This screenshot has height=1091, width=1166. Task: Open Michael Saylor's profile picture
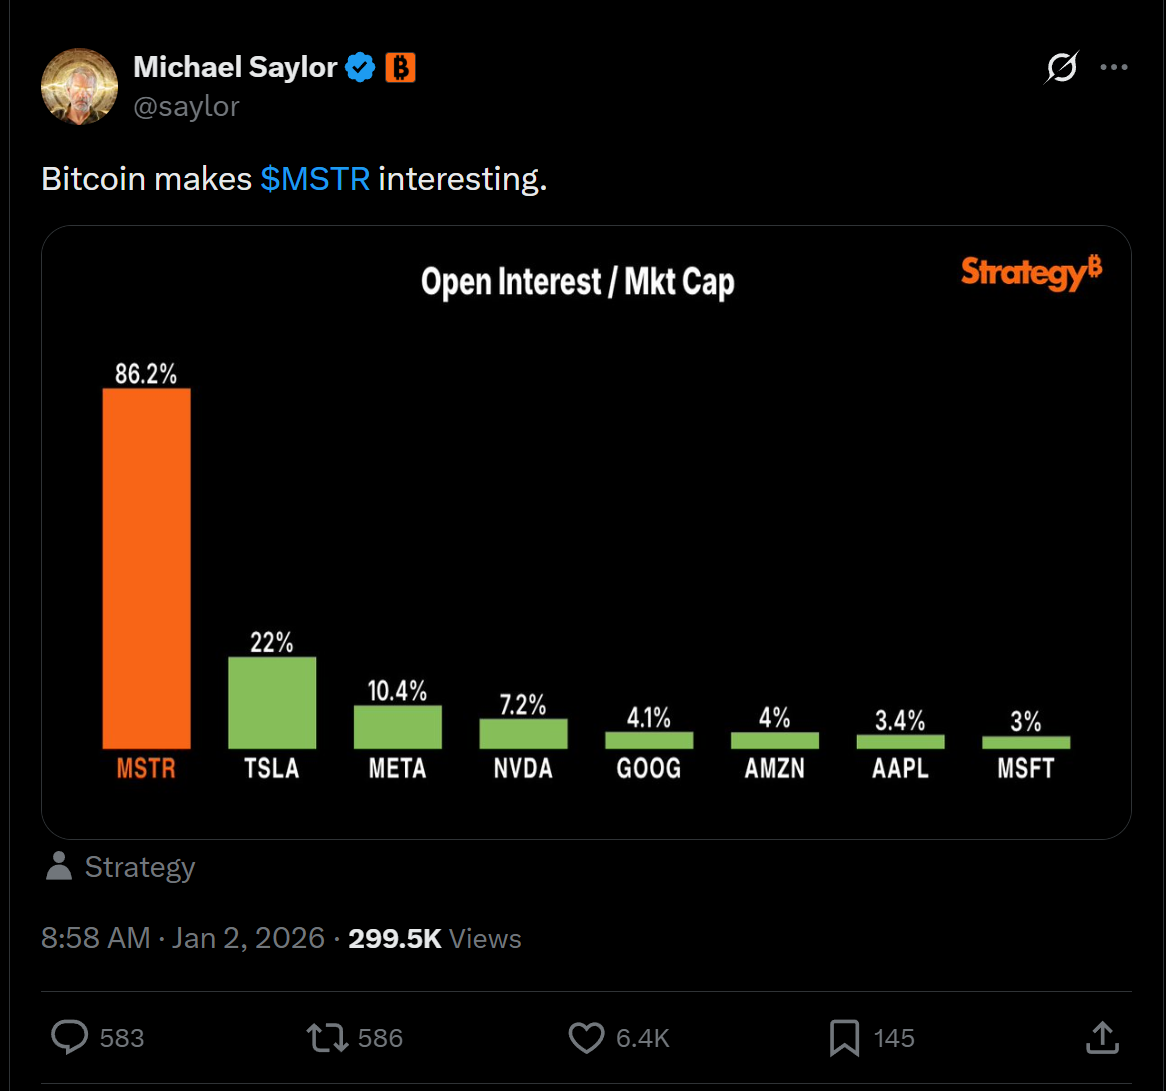[x=79, y=86]
